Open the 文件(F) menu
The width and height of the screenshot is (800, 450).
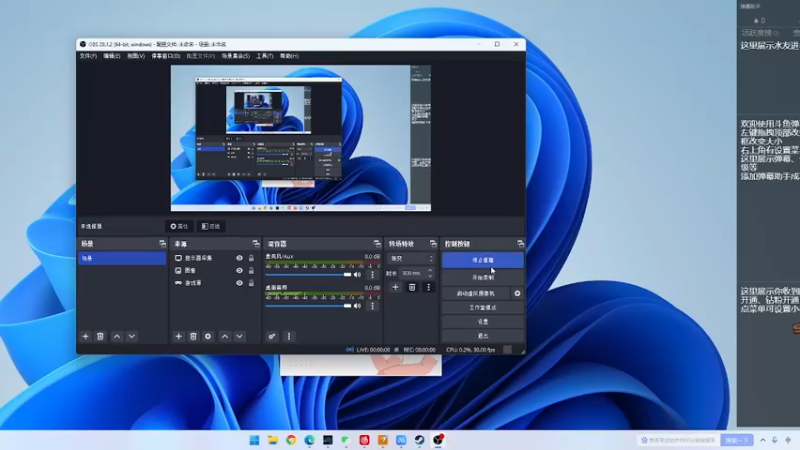pos(88,56)
